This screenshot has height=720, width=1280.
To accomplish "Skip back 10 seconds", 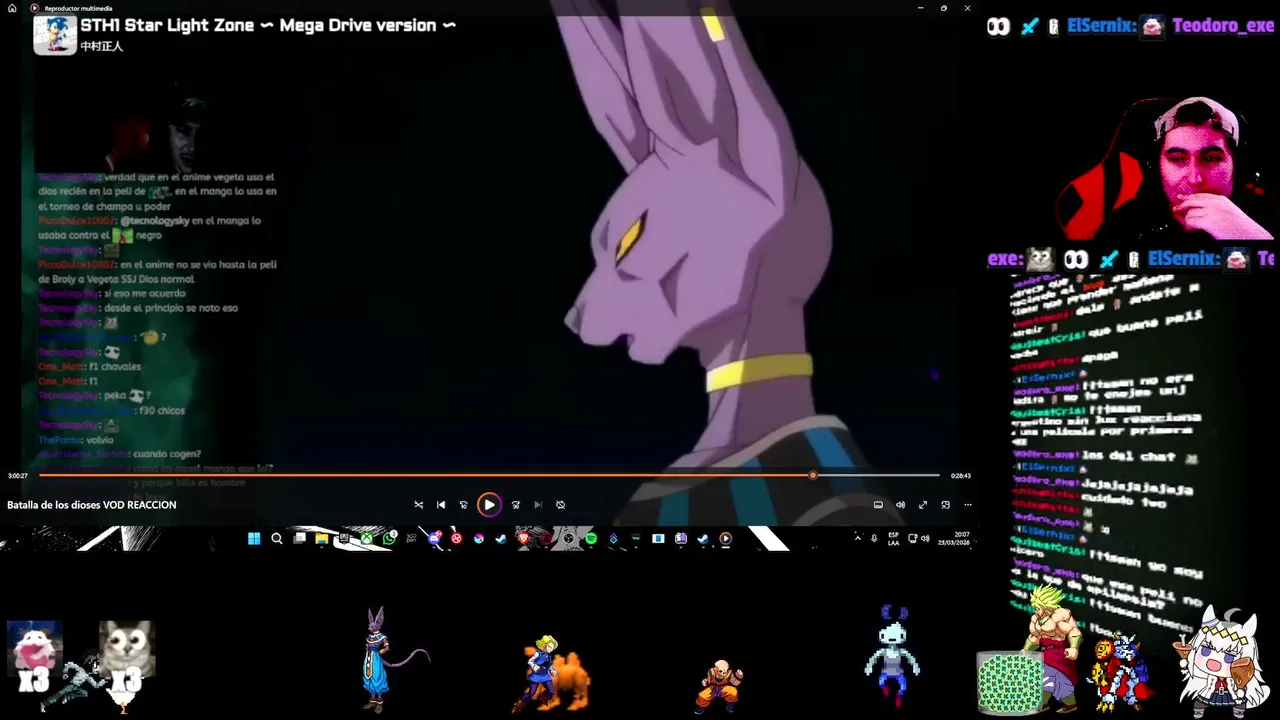I will click(x=463, y=505).
